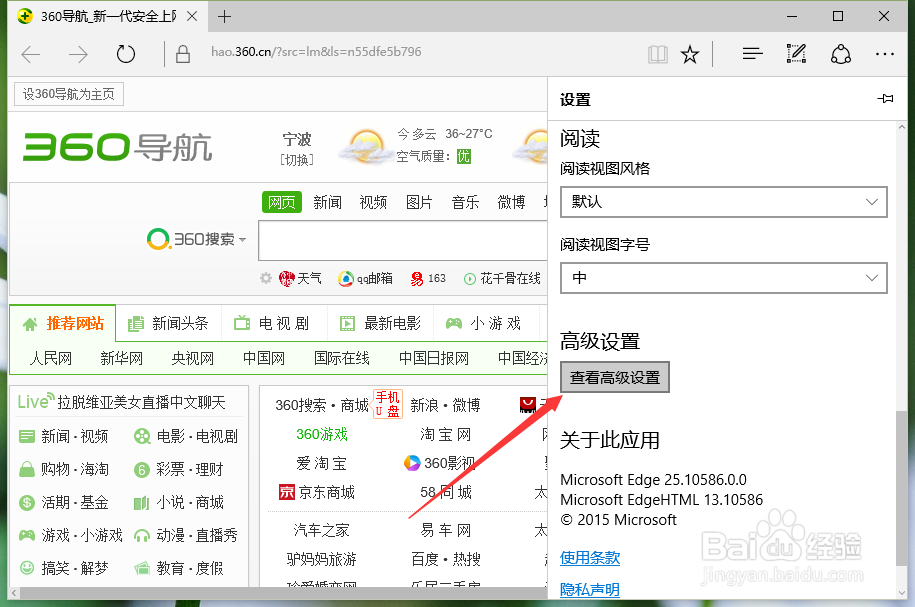Open the 阅读视图字号 dropdown
This screenshot has width=915, height=607.
tap(724, 278)
